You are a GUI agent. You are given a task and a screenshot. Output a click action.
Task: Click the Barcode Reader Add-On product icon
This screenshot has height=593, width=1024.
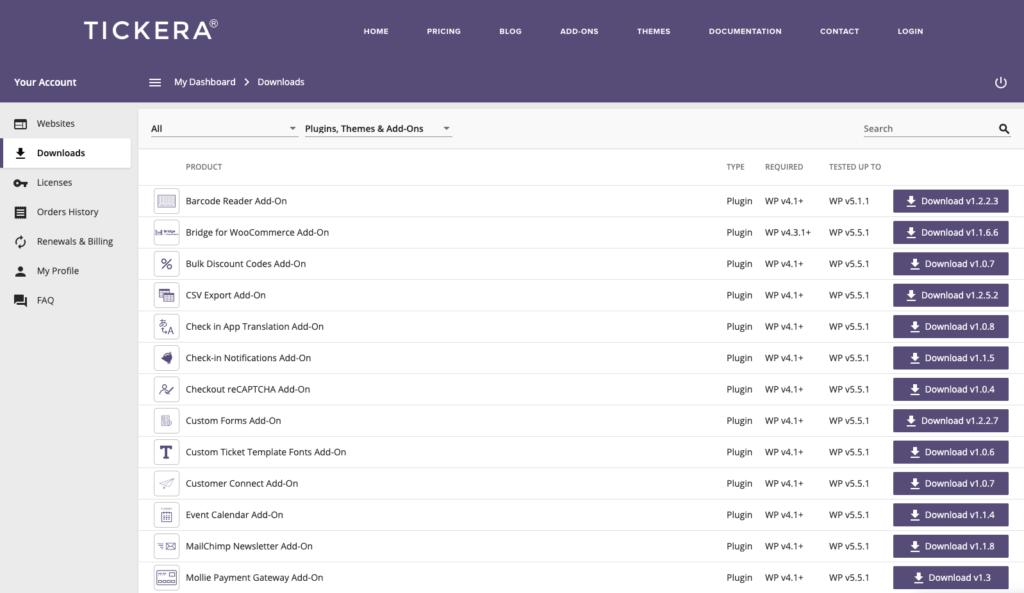click(x=166, y=200)
